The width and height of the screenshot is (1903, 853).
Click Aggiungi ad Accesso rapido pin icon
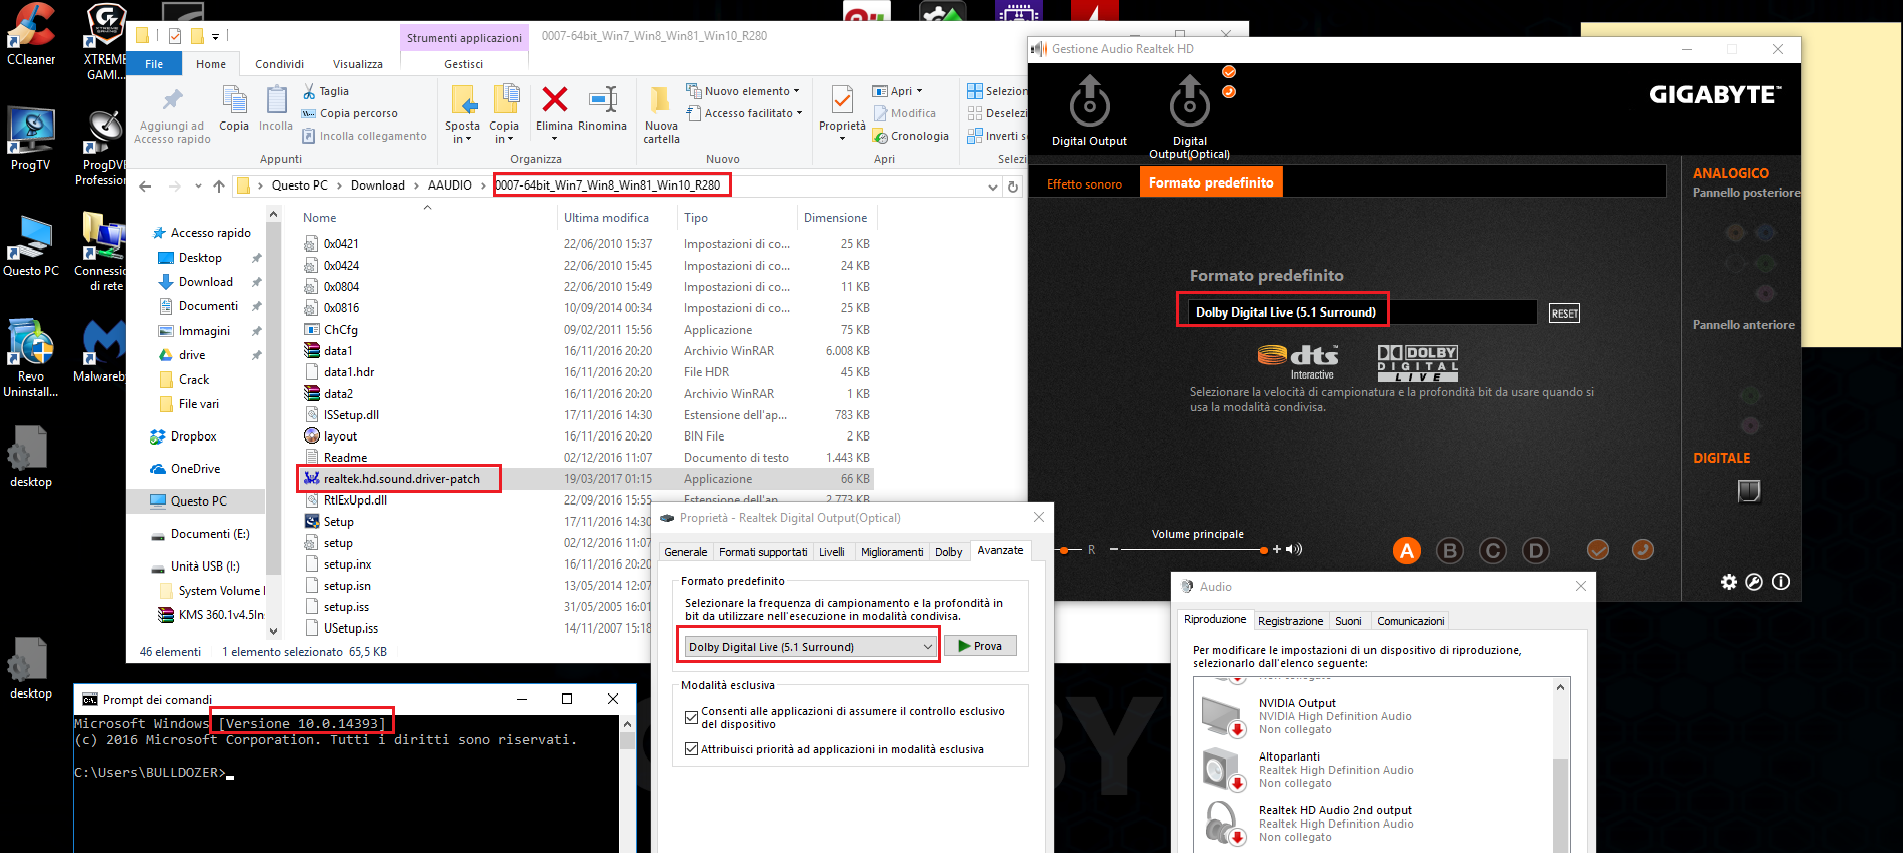pos(173,100)
